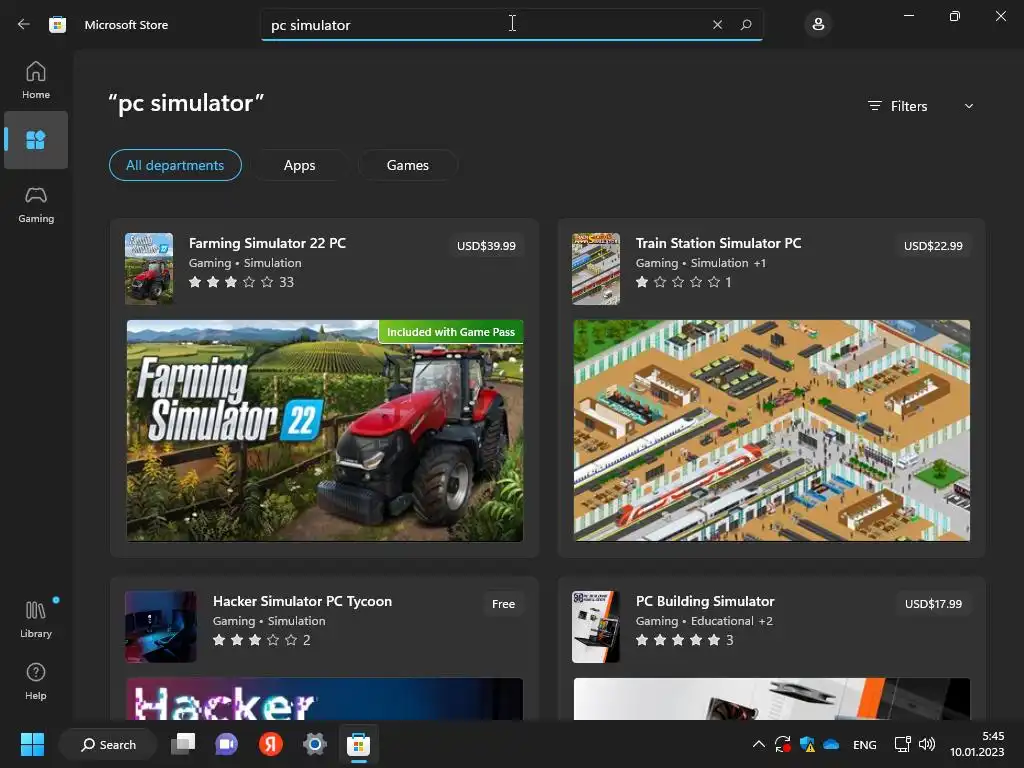Open Library in the sidebar
The image size is (1024, 768).
tap(36, 619)
